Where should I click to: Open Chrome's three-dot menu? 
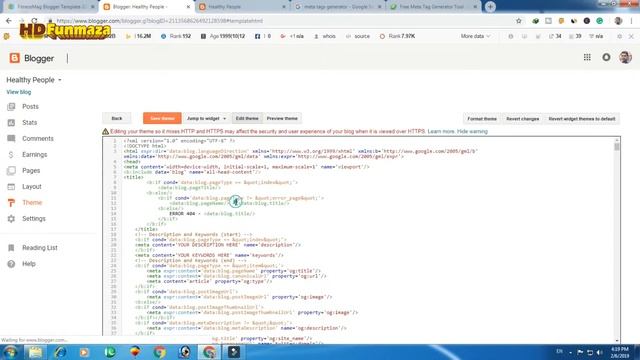pyautogui.click(x=631, y=21)
